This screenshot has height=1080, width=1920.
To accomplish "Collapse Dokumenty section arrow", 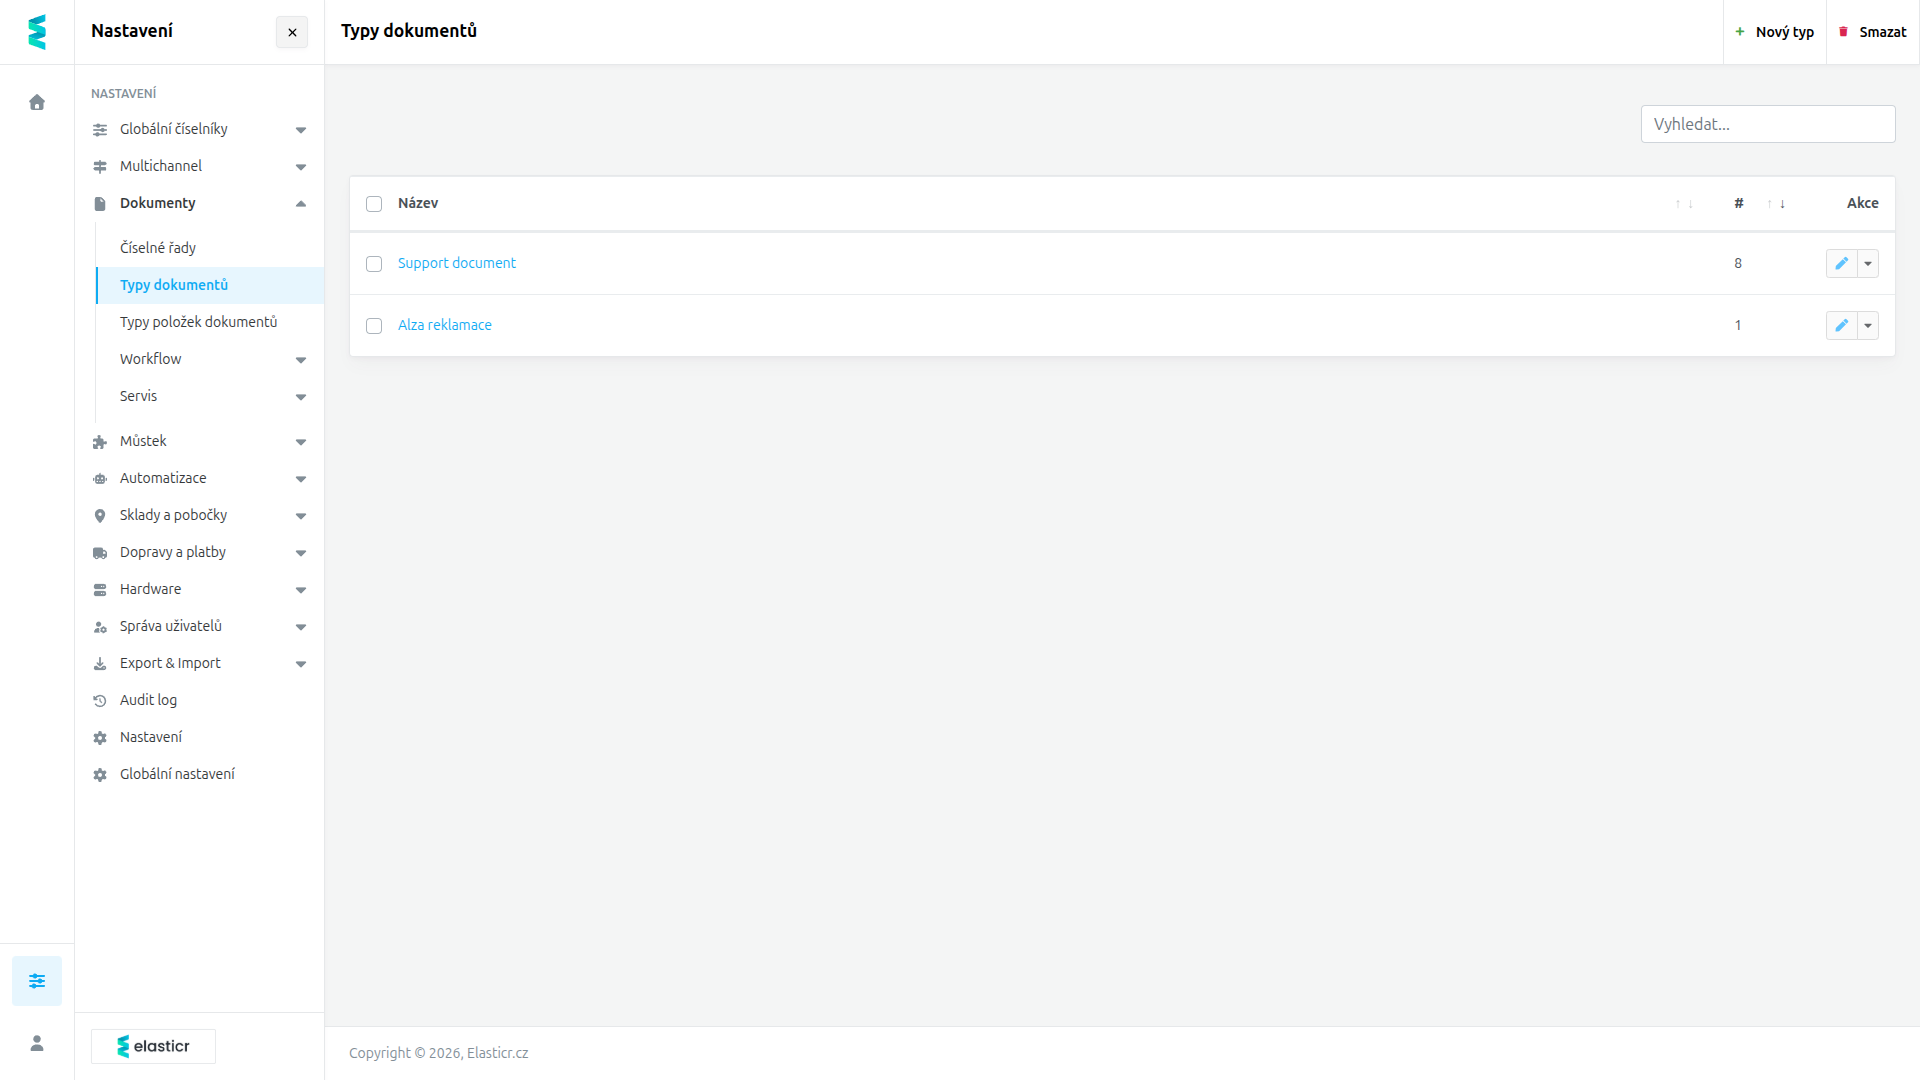I will tap(301, 204).
